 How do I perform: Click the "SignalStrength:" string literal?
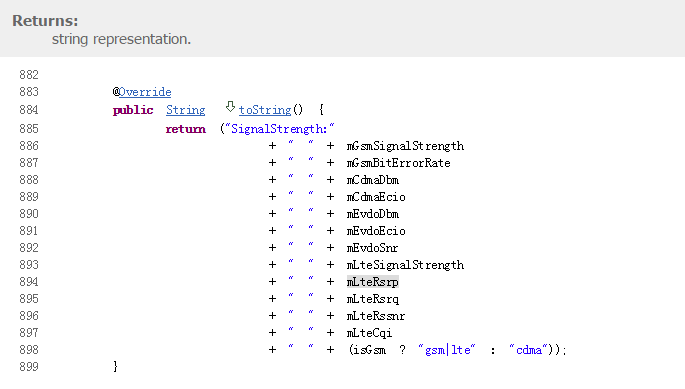pos(279,129)
